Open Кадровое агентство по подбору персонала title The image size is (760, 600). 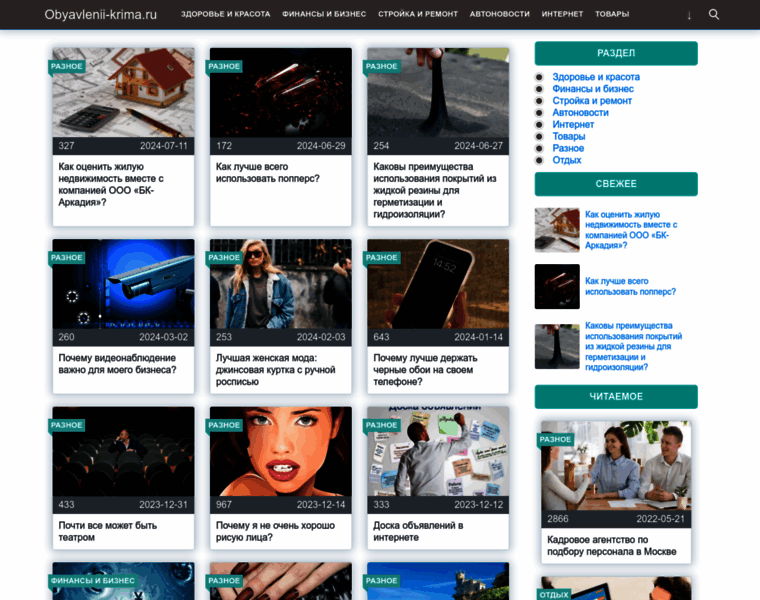[612, 546]
